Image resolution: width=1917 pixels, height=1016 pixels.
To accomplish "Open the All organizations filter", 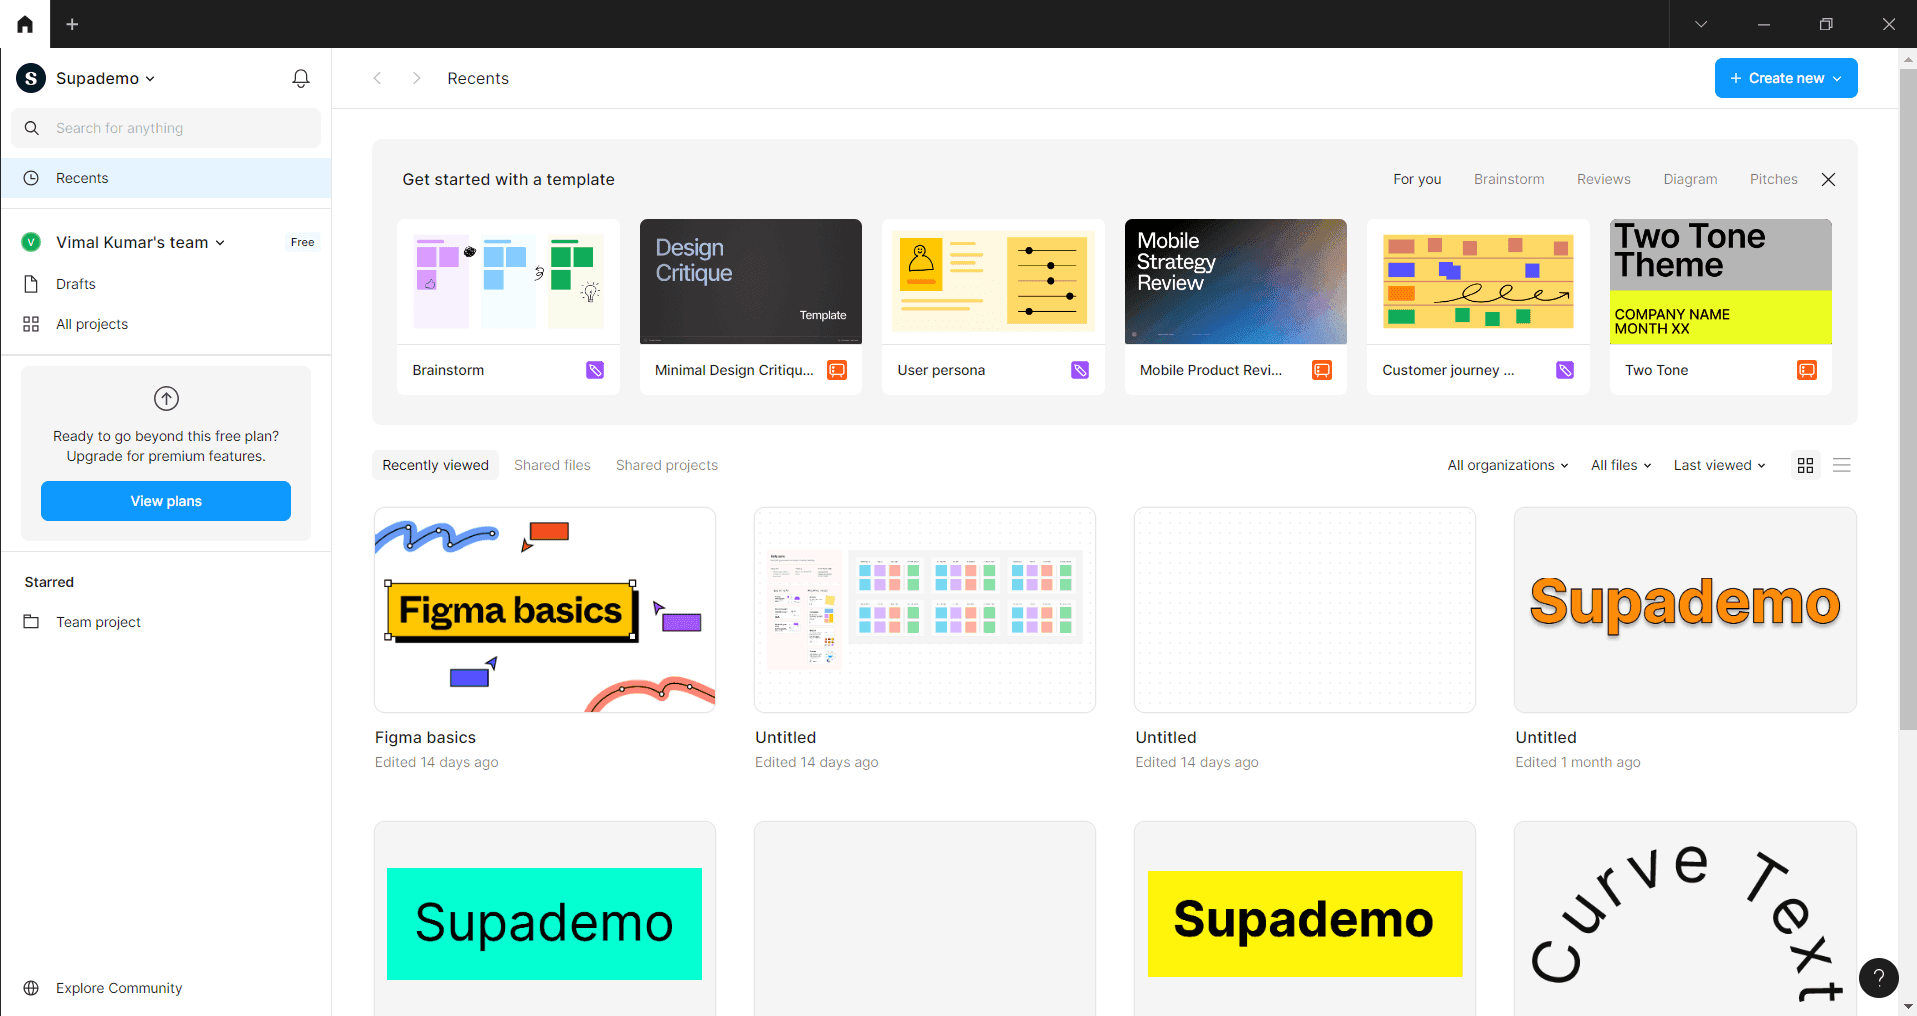I will pos(1507,465).
